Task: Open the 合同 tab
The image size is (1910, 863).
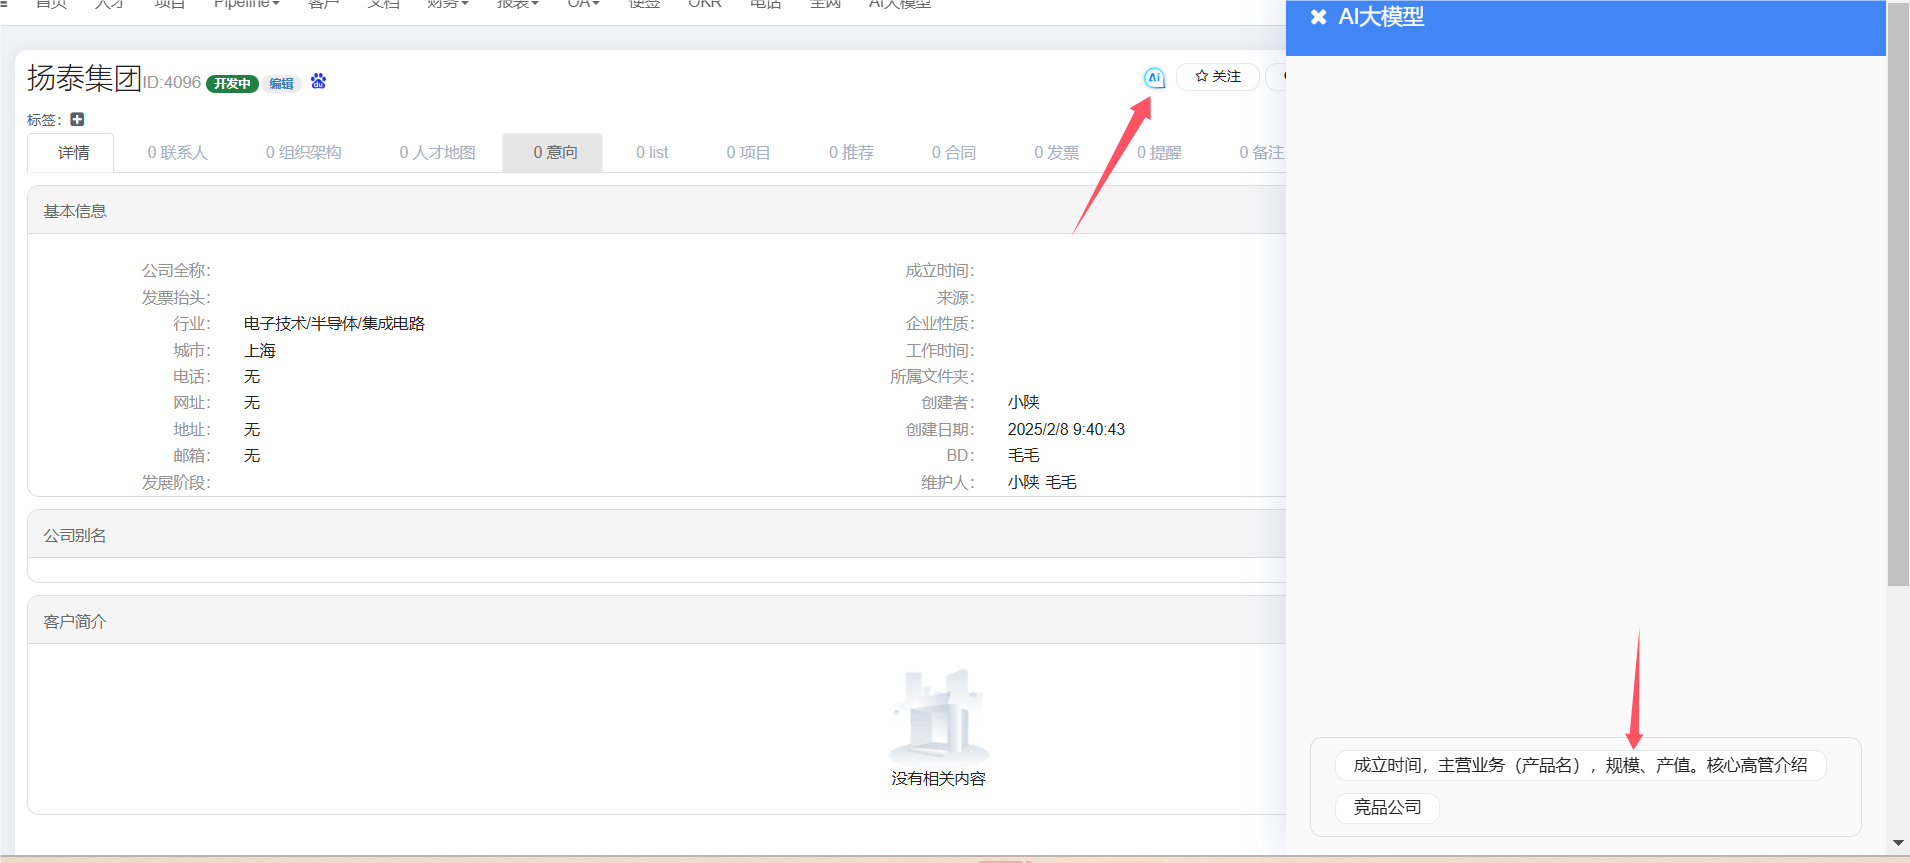Action: (x=953, y=153)
